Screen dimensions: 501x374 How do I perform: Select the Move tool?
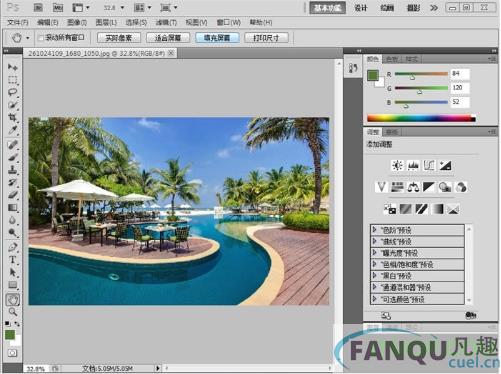click(12, 67)
